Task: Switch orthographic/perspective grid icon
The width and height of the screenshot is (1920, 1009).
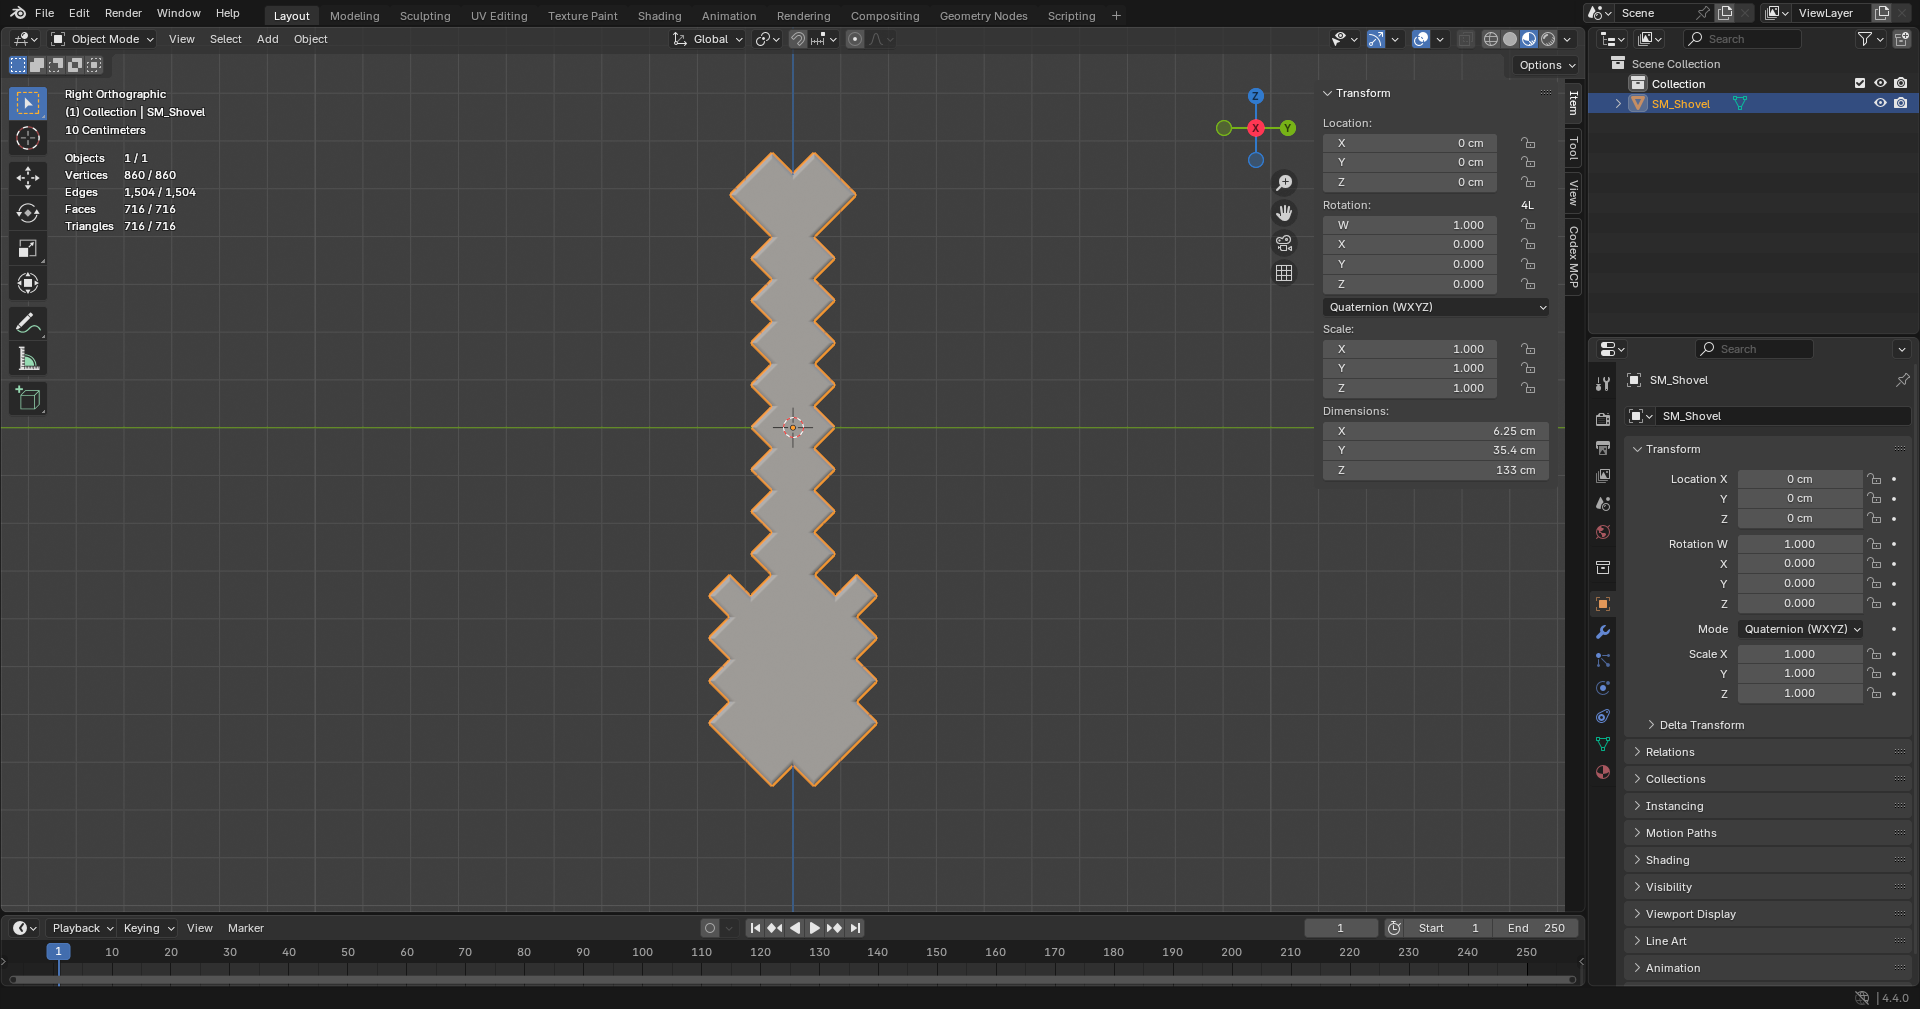Action: click(x=1284, y=273)
